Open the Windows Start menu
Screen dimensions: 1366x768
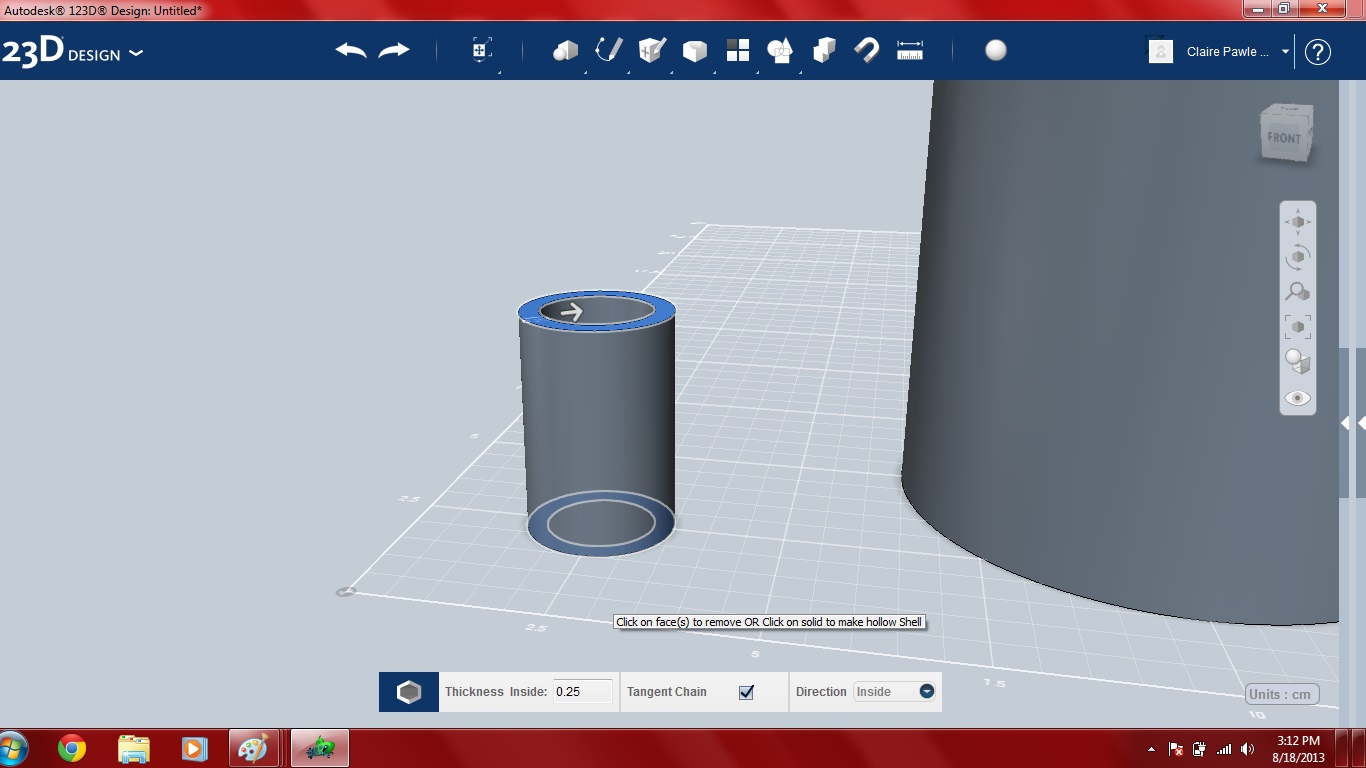(14, 748)
